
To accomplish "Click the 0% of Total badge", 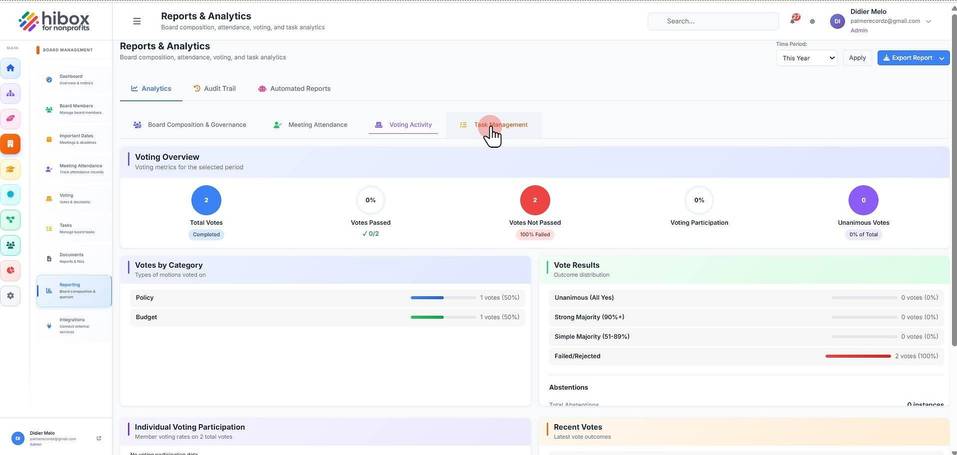I will (x=864, y=235).
